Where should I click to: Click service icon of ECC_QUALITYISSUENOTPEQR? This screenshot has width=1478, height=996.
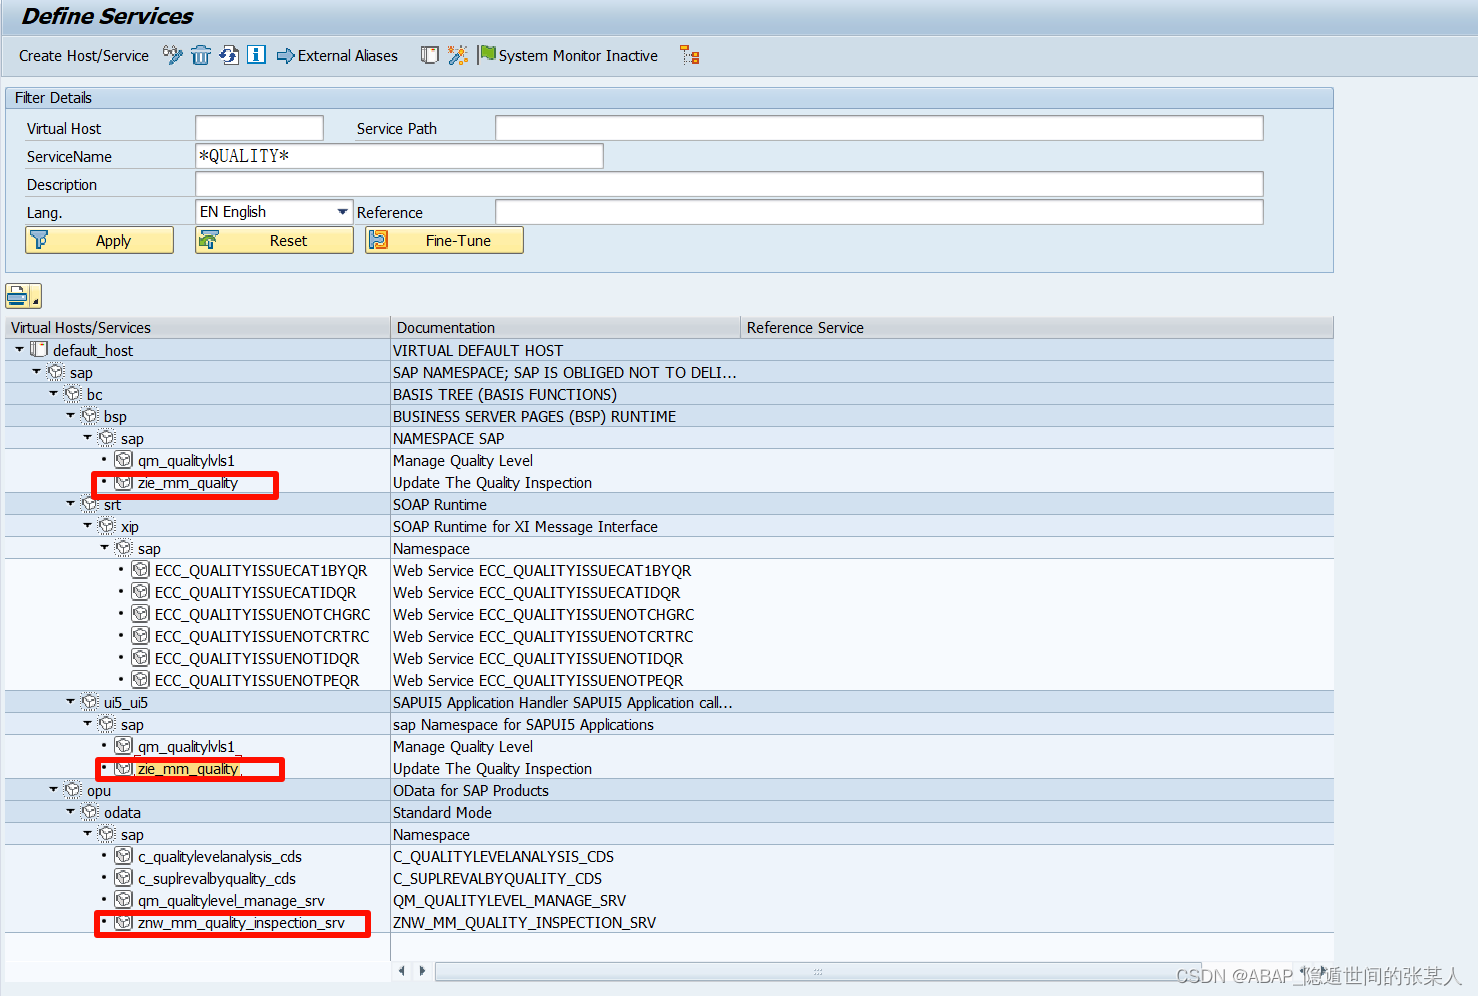click(141, 679)
